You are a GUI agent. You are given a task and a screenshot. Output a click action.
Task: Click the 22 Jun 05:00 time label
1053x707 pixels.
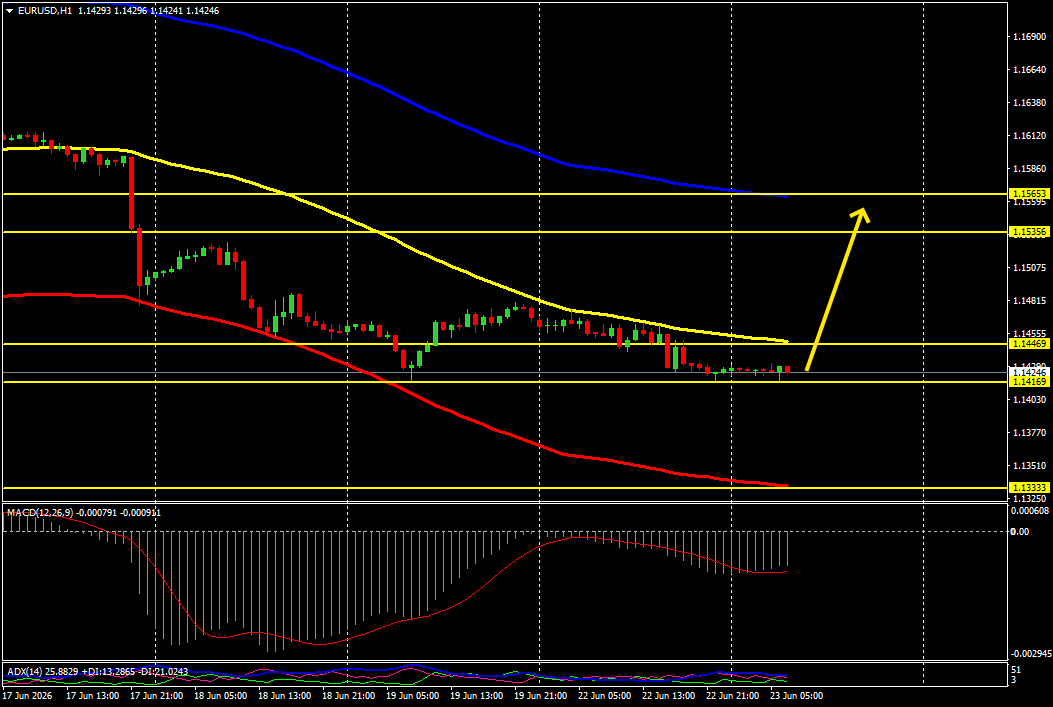click(605, 696)
